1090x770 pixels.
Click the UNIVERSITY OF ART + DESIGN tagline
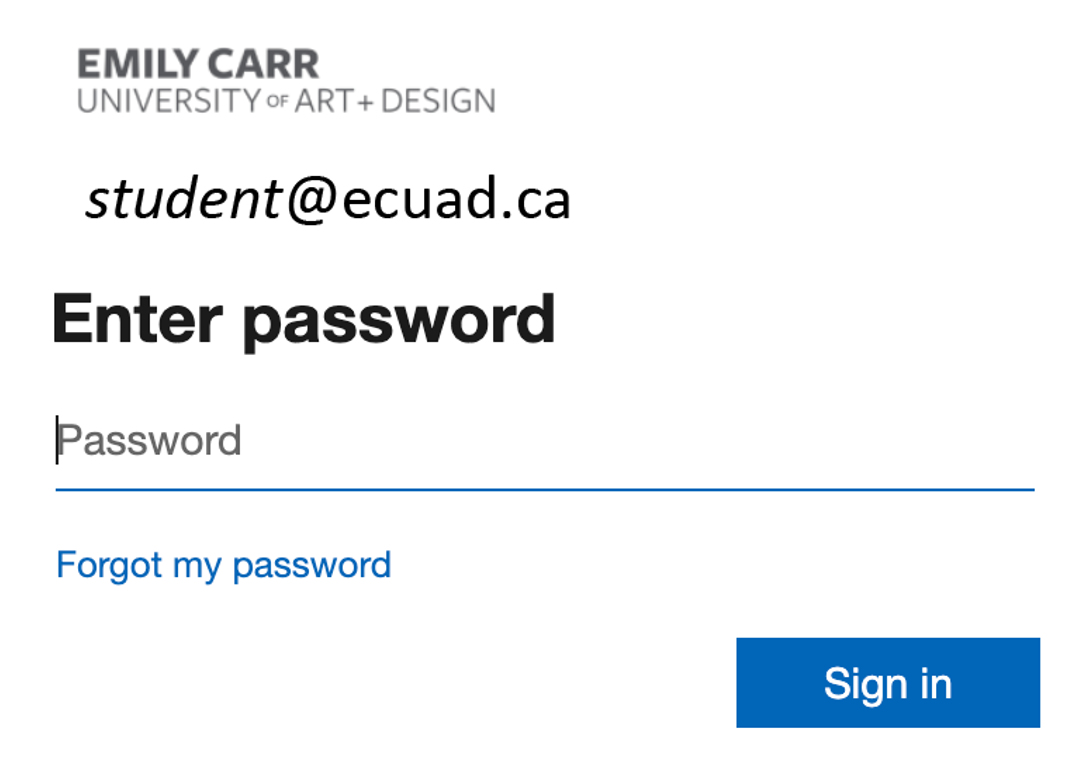click(286, 101)
